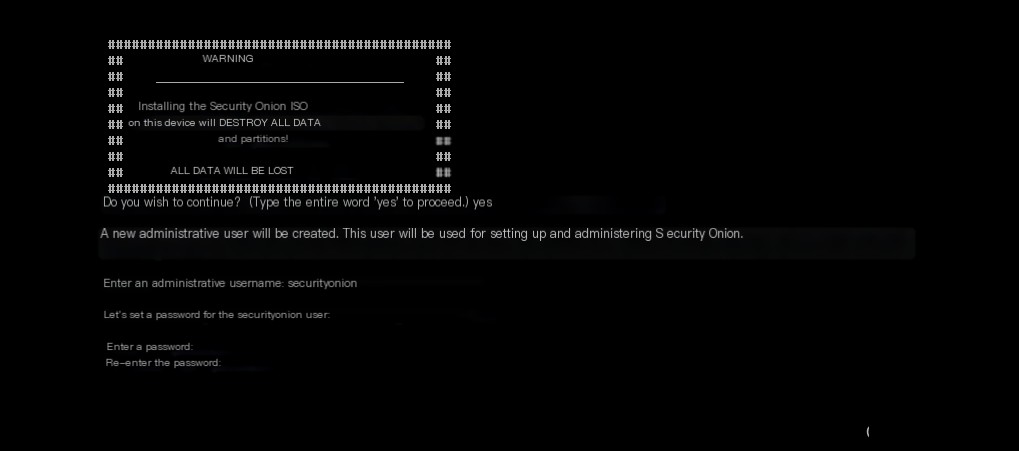Click the '##' left of the WARNING heading
Screen dimensions: 1019x451
(x=116, y=60)
